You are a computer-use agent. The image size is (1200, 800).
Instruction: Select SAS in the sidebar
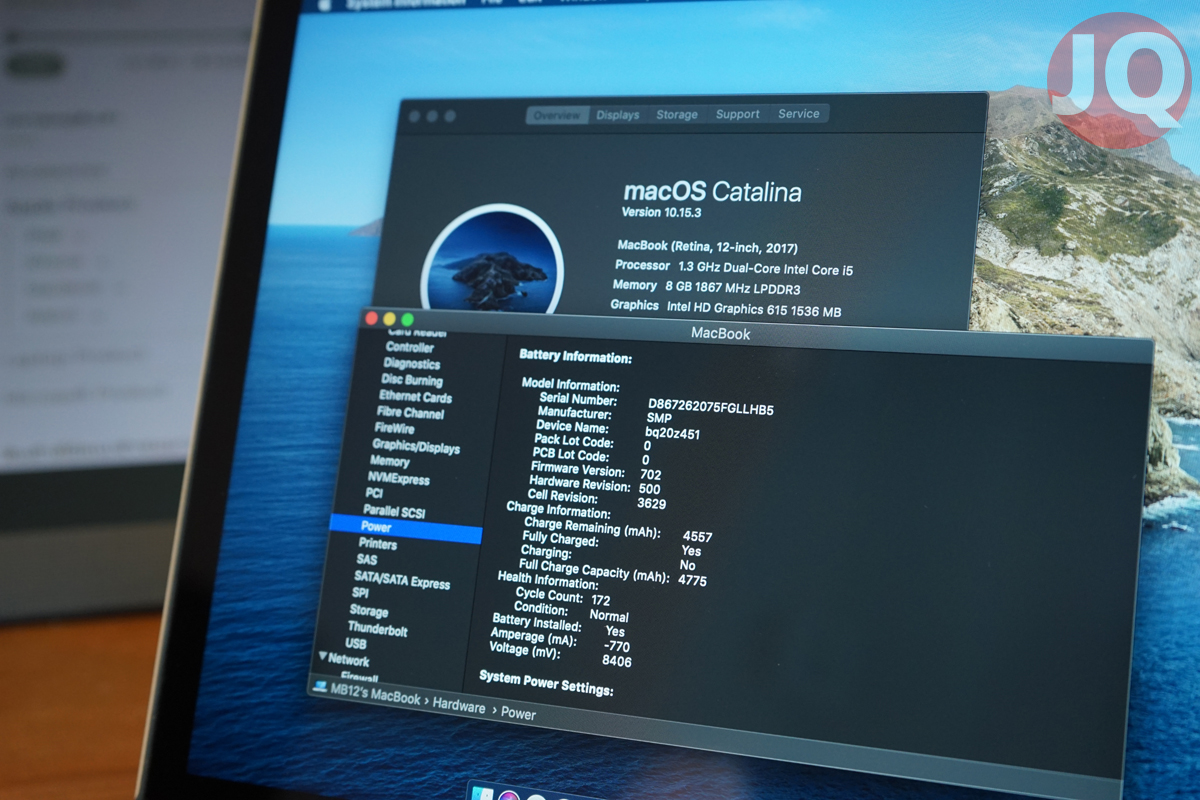pos(367,560)
